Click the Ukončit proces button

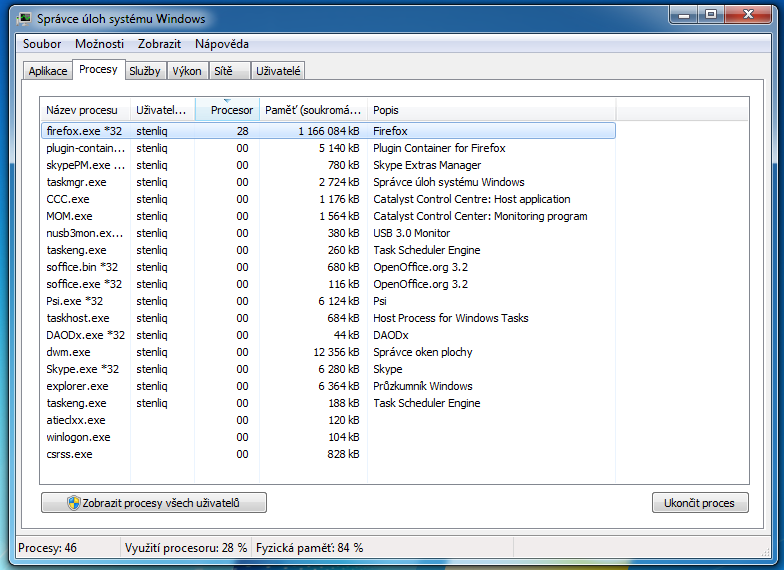click(x=700, y=503)
